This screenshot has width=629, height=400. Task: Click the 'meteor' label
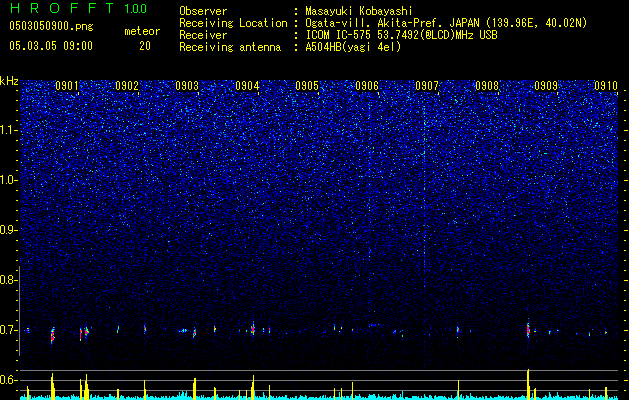pos(142,31)
